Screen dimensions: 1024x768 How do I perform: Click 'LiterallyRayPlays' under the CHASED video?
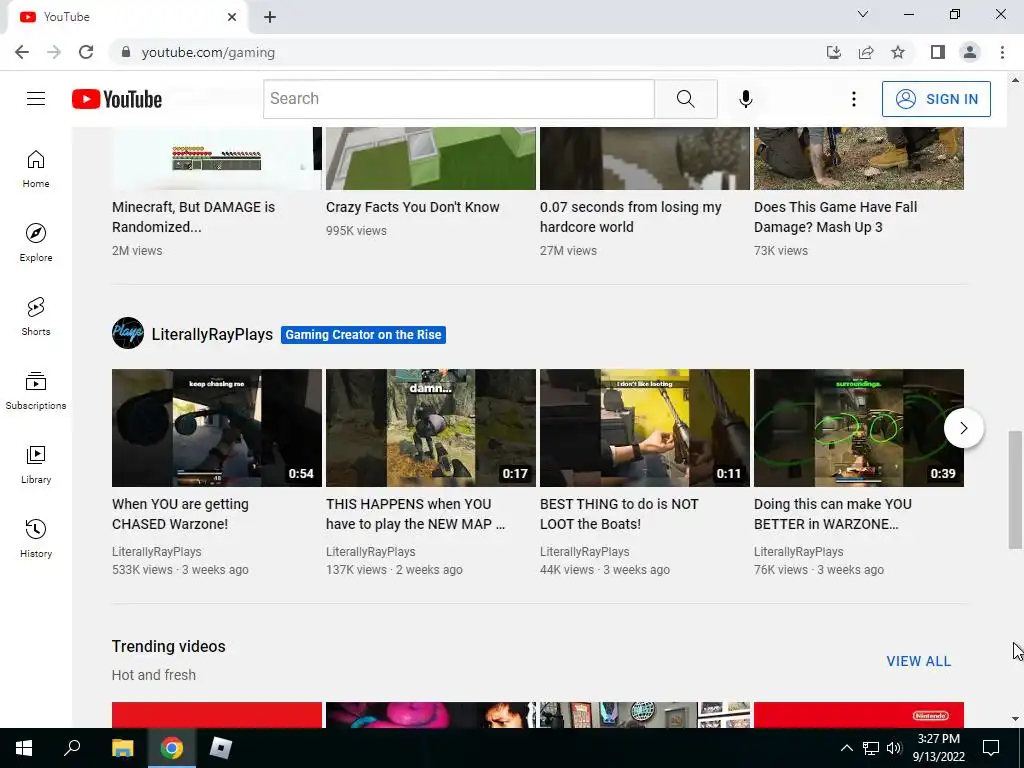tap(157, 552)
